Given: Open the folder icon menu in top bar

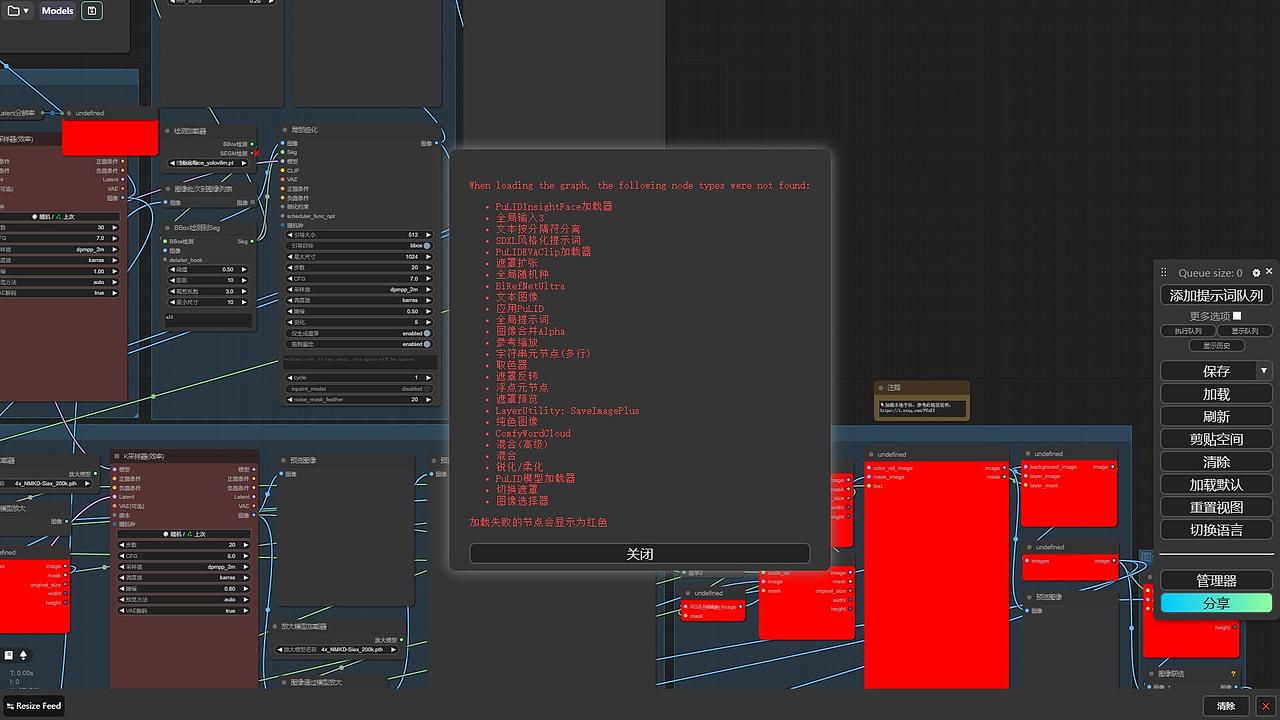Looking at the screenshot, I should pyautogui.click(x=18, y=11).
